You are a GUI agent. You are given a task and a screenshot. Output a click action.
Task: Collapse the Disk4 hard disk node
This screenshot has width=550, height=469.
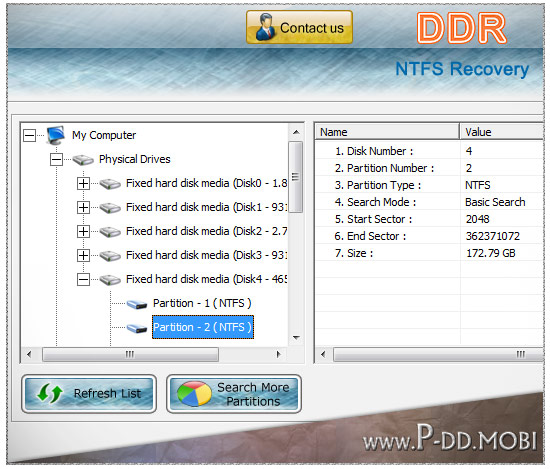pyautogui.click(x=83, y=280)
